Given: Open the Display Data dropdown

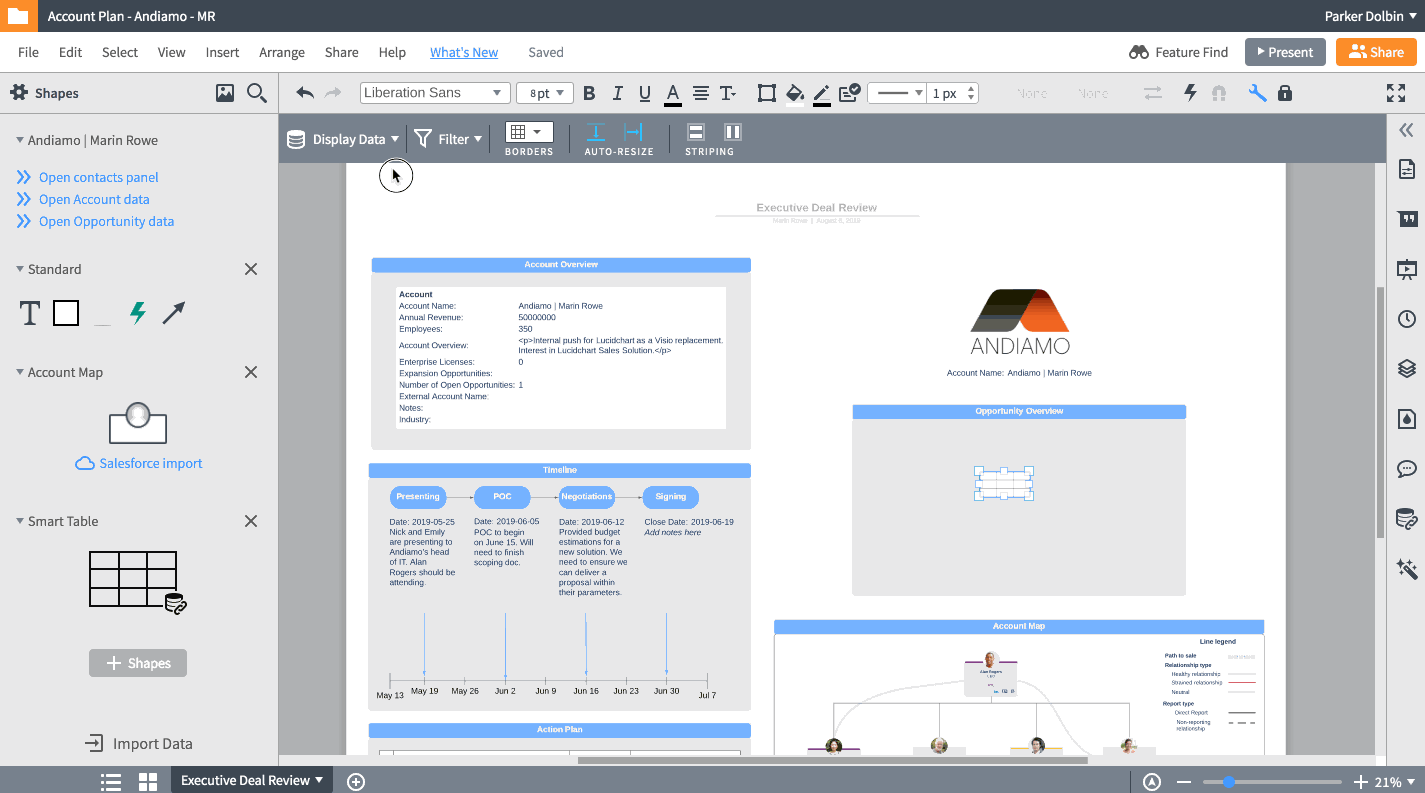Looking at the screenshot, I should (343, 139).
